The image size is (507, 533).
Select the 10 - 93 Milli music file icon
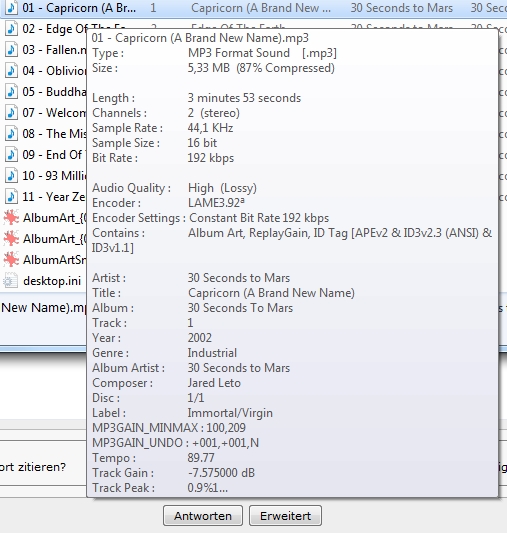coord(11,176)
